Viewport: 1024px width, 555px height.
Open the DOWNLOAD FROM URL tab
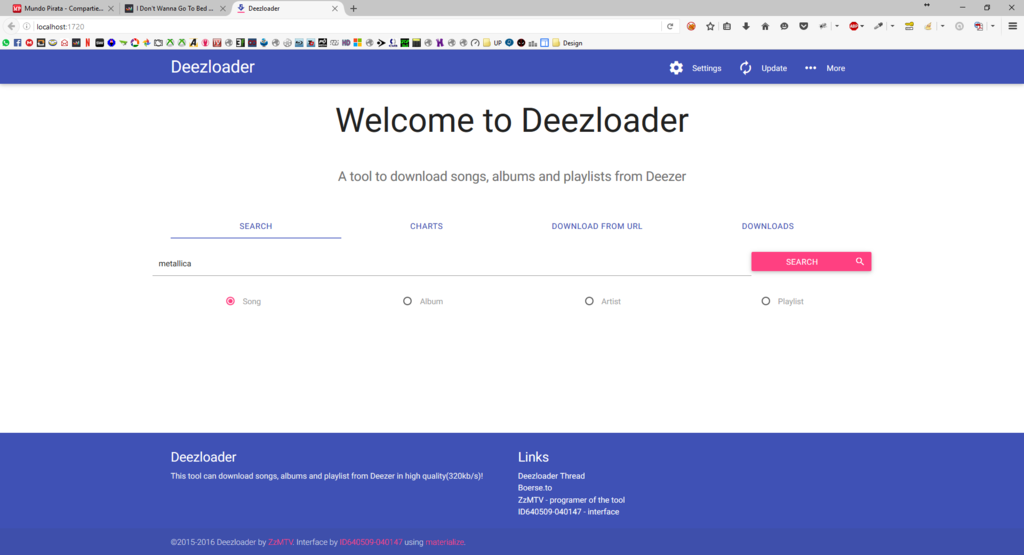(597, 226)
